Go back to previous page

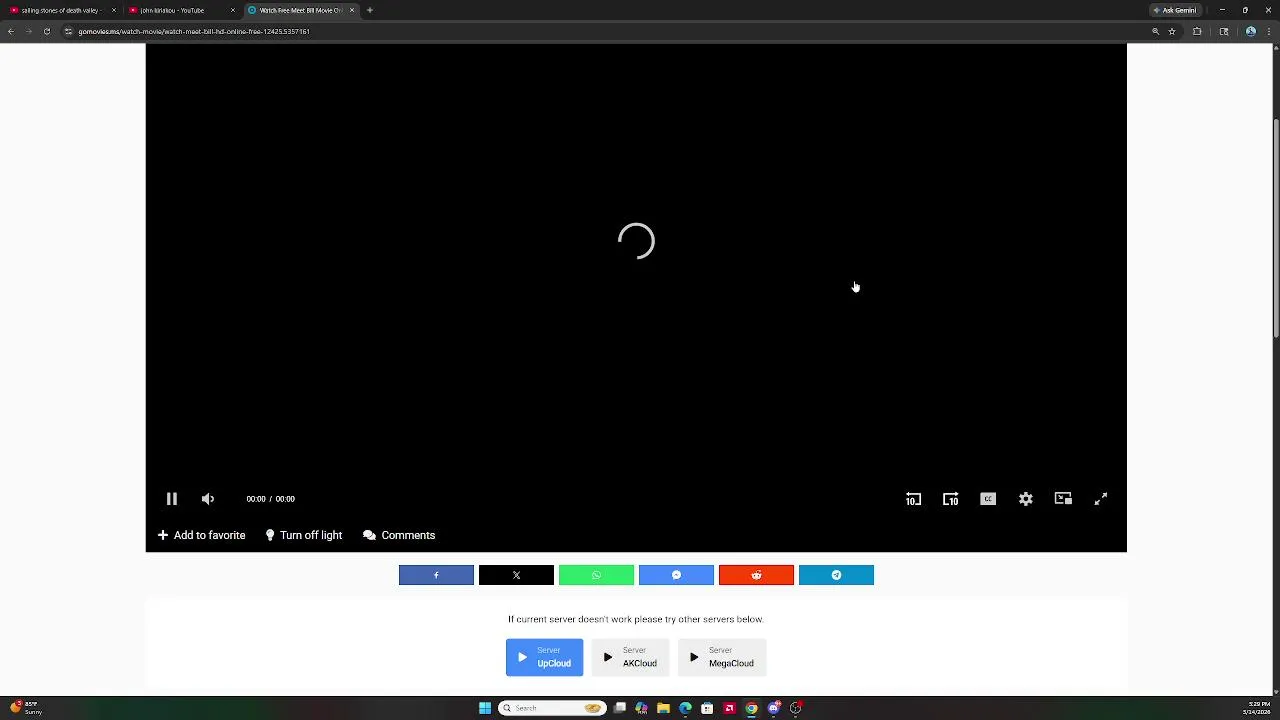tap(10, 31)
